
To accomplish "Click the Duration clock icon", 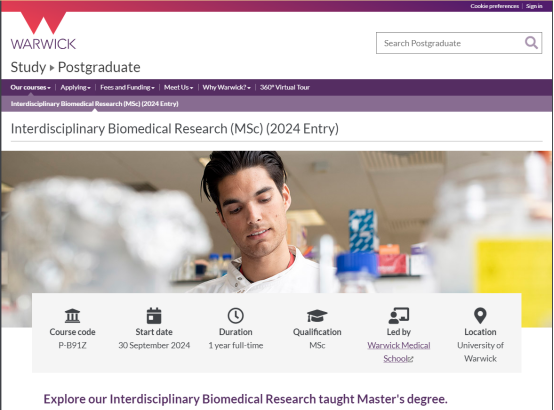I will pos(236,316).
